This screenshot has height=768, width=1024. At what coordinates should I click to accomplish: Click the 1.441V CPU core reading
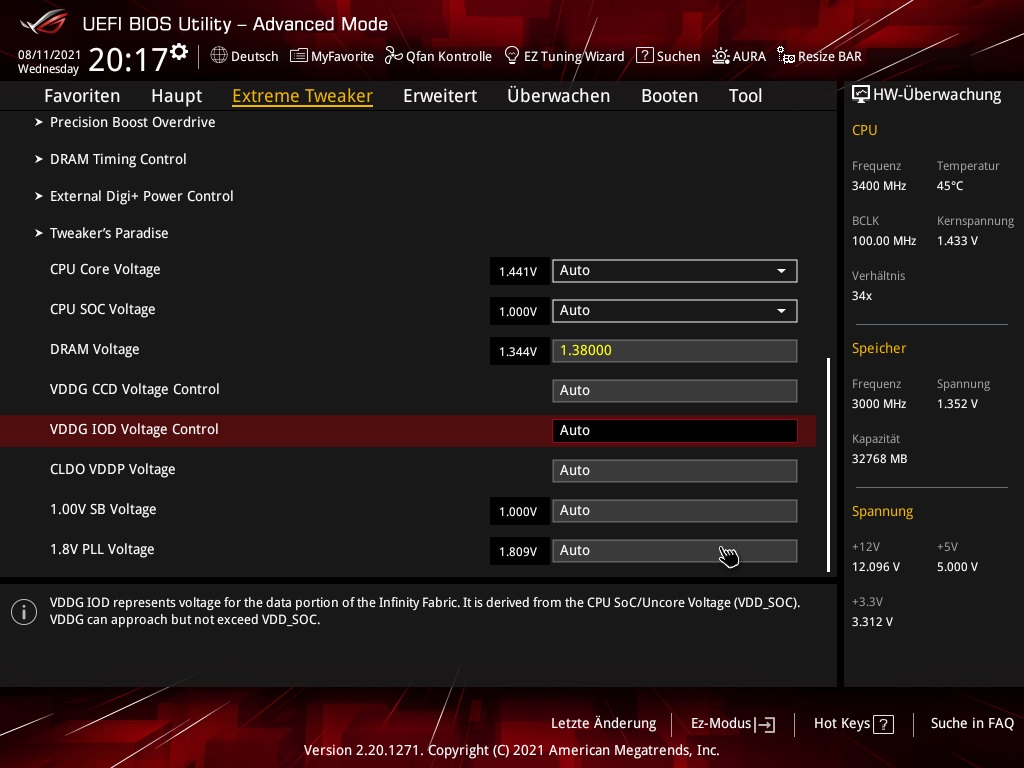(x=518, y=271)
